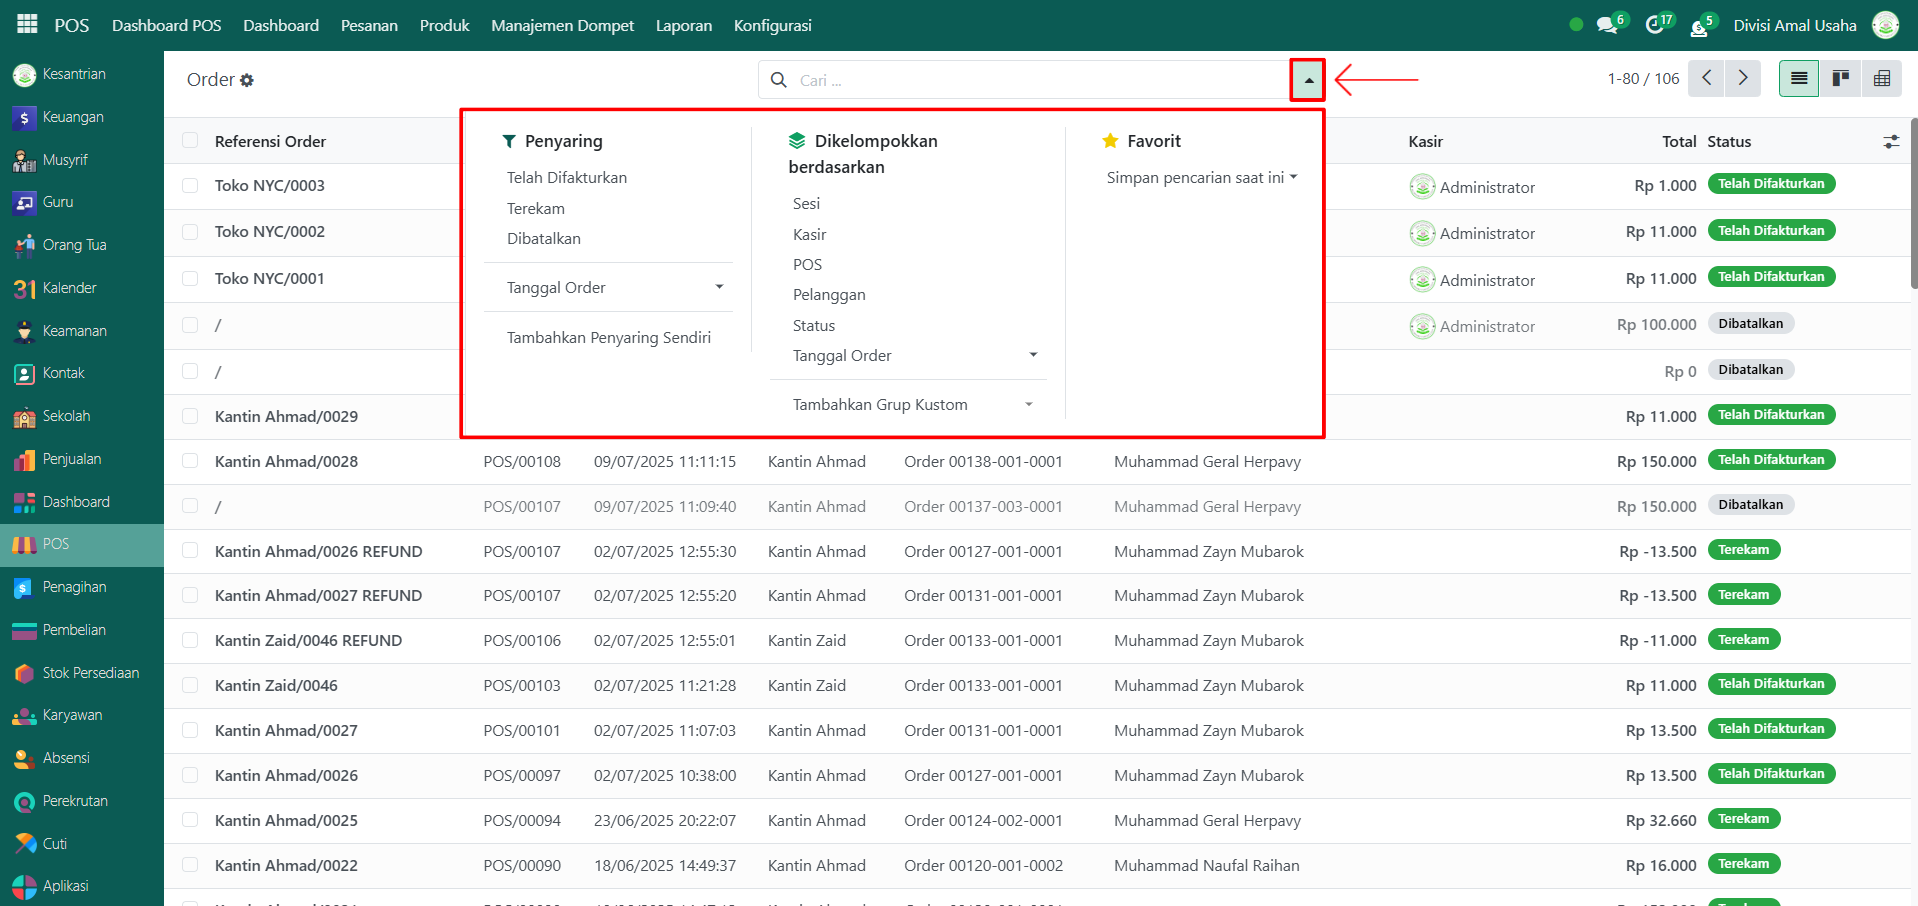The height and width of the screenshot is (906, 1918).
Task: Open the activities clock icon
Action: pyautogui.click(x=1655, y=25)
